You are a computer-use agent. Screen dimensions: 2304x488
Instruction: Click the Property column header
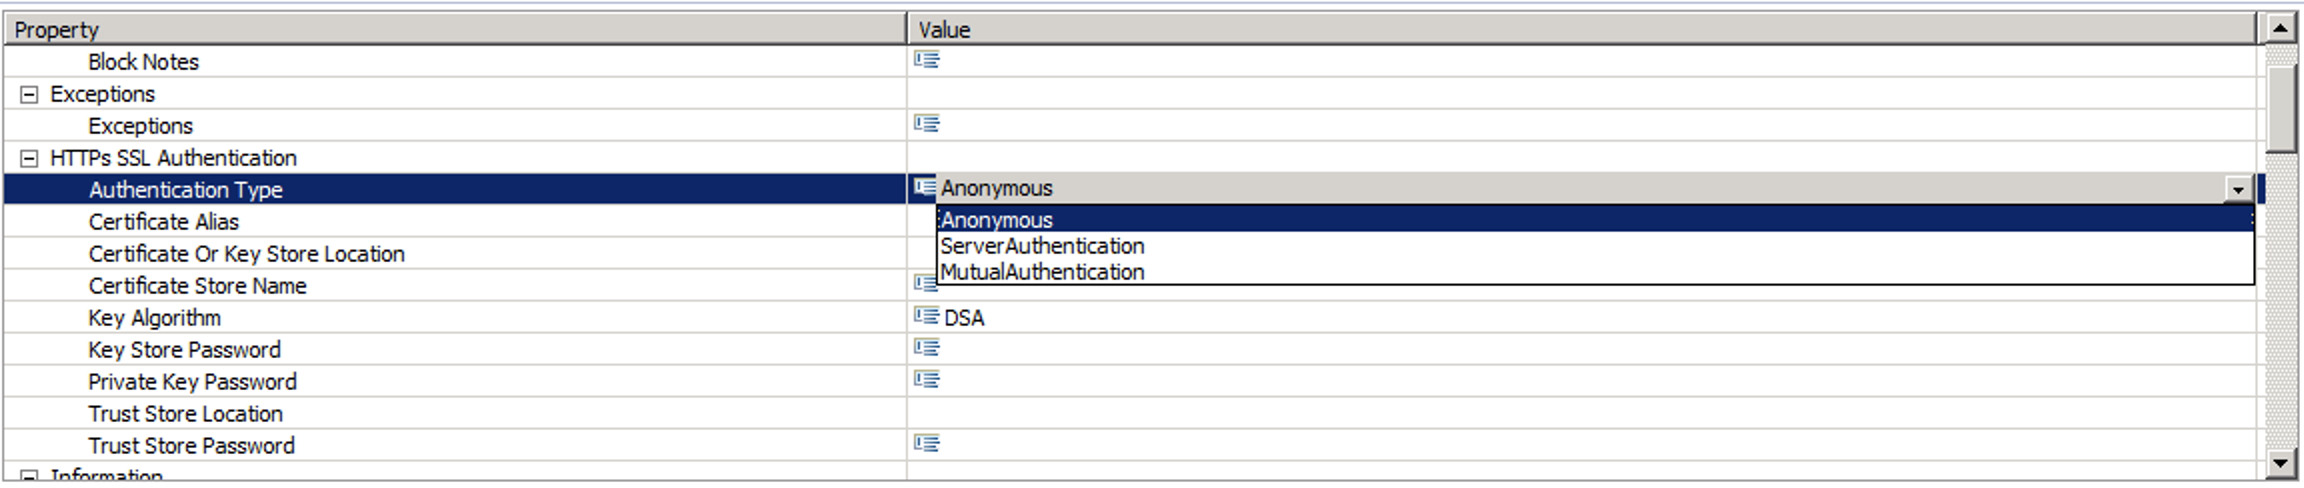pos(455,30)
